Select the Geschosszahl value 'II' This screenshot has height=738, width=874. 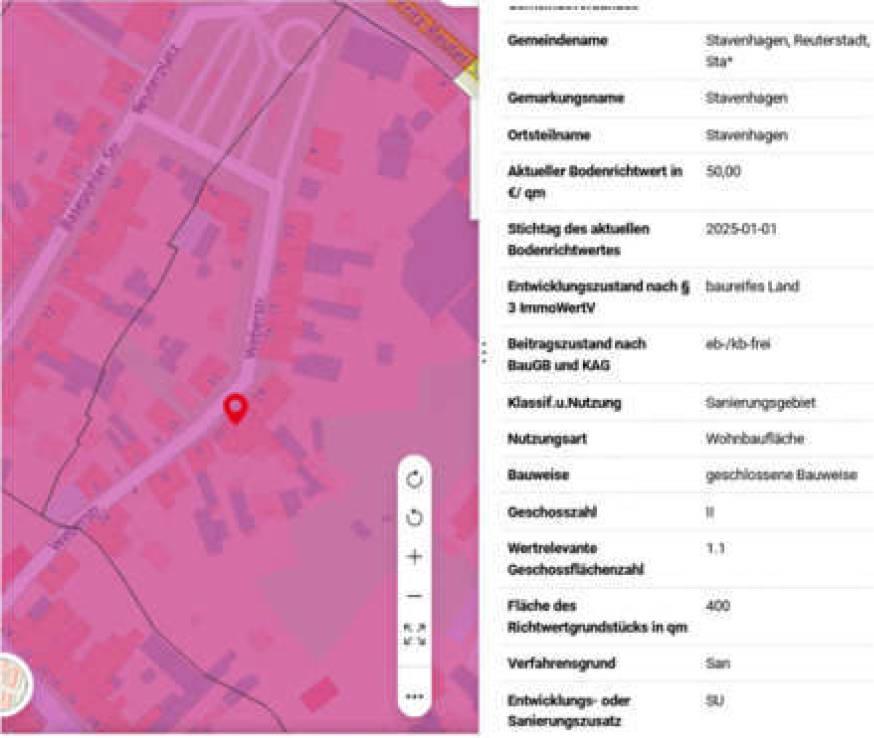pos(706,513)
